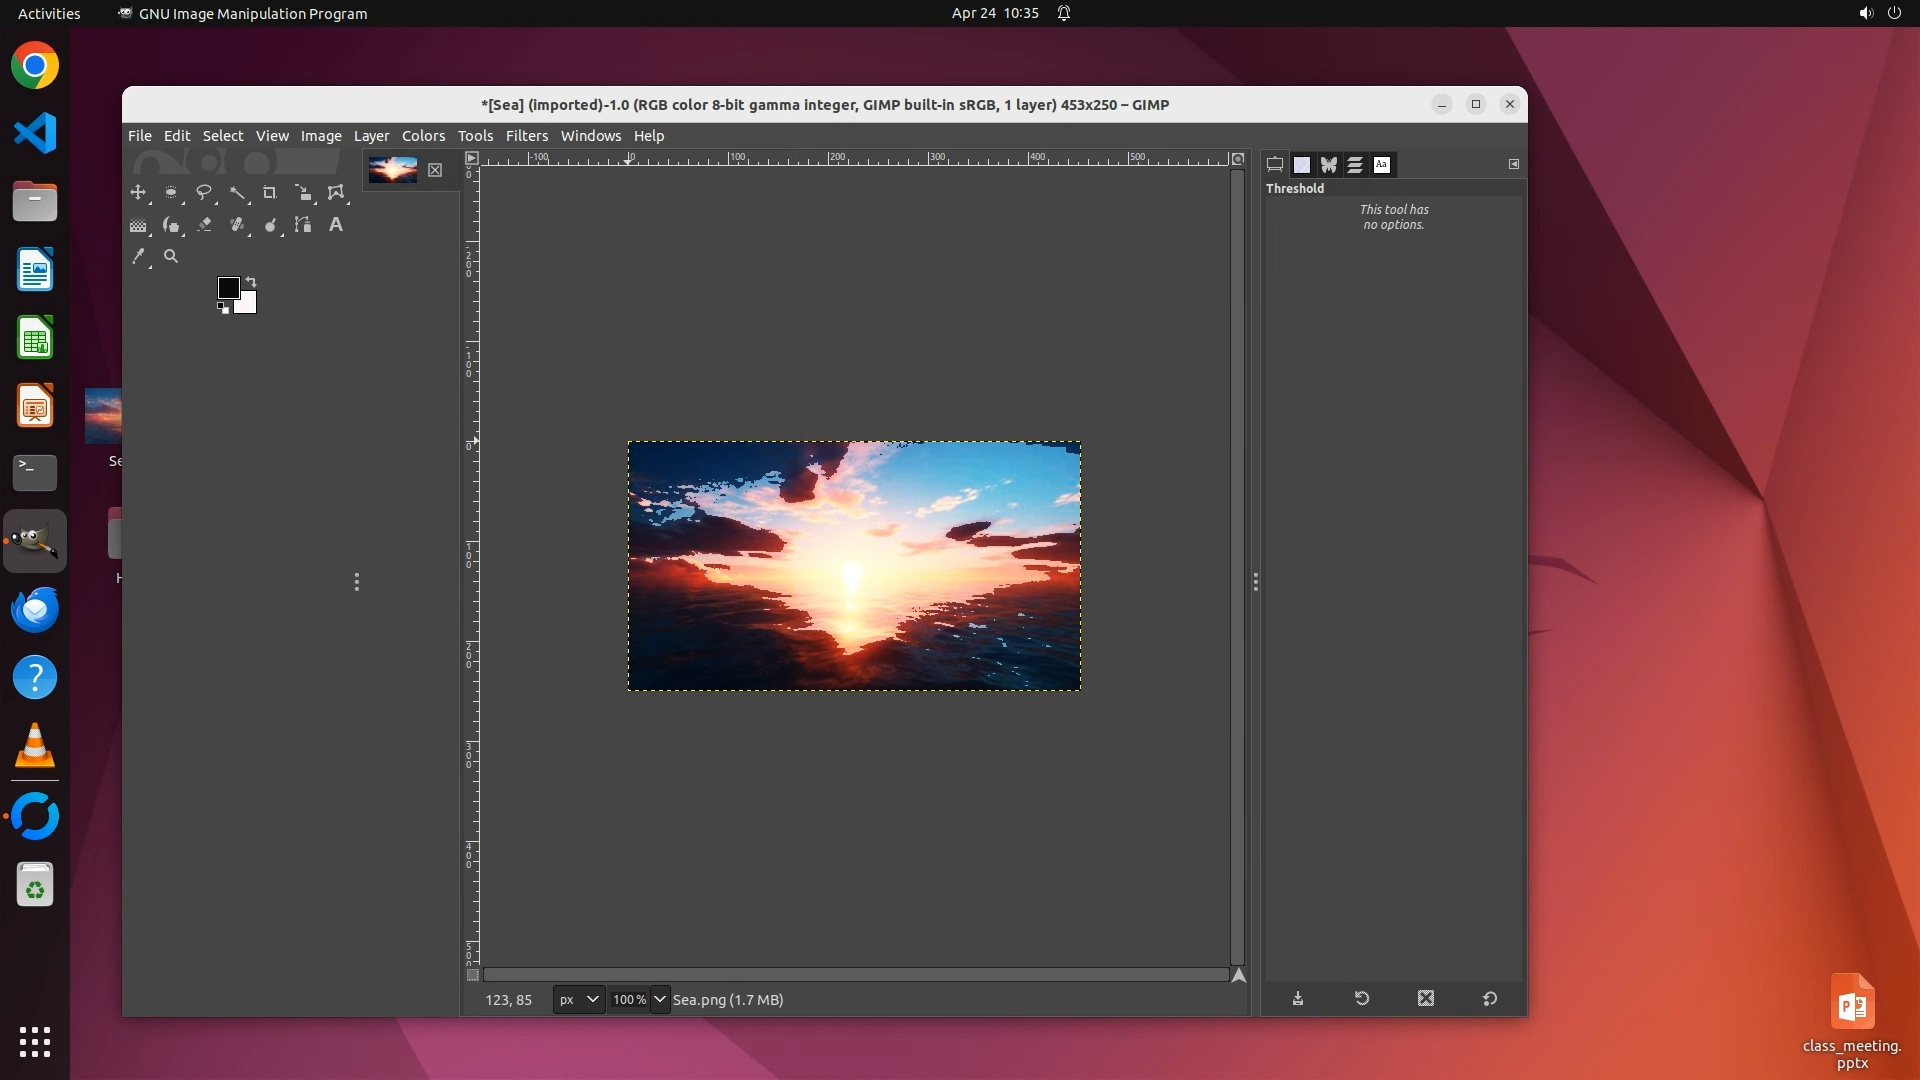Open the Filters menu

tap(526, 136)
